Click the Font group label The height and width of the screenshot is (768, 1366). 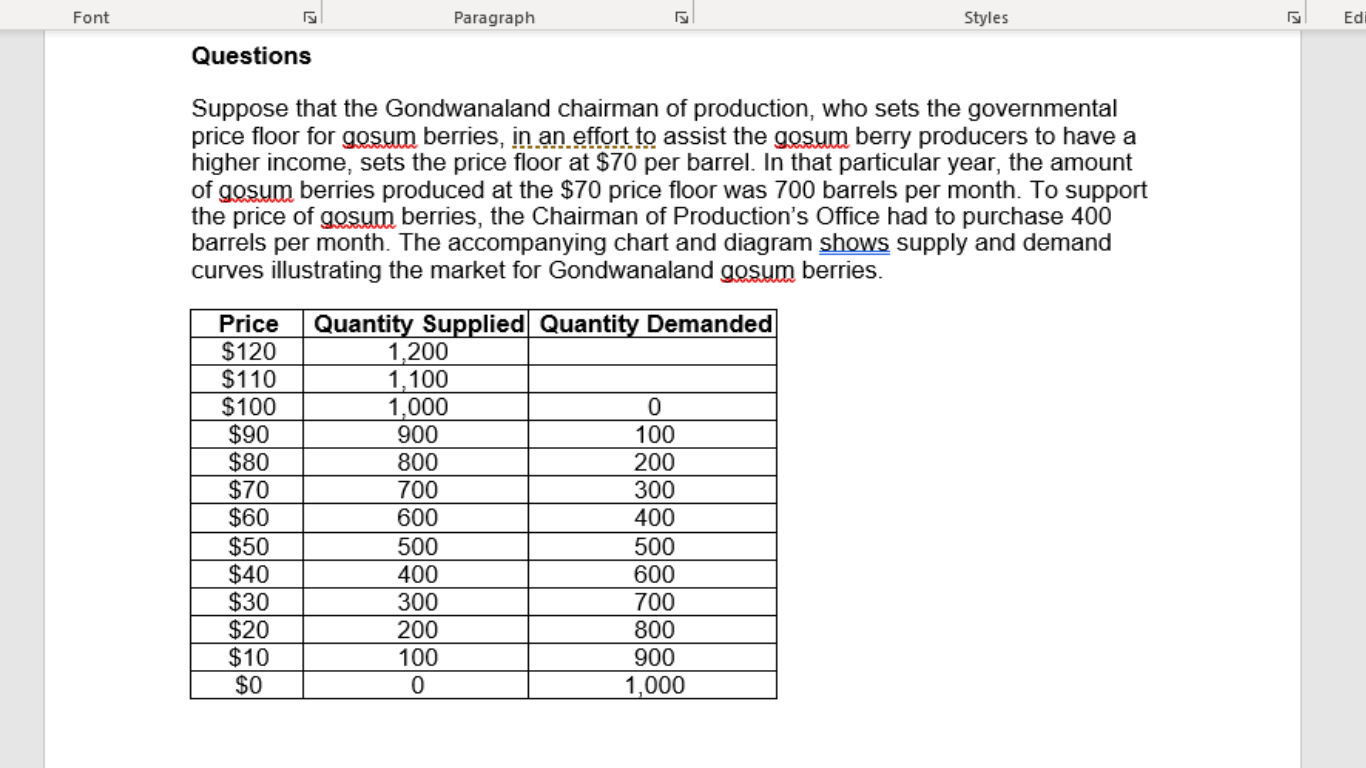(x=90, y=17)
